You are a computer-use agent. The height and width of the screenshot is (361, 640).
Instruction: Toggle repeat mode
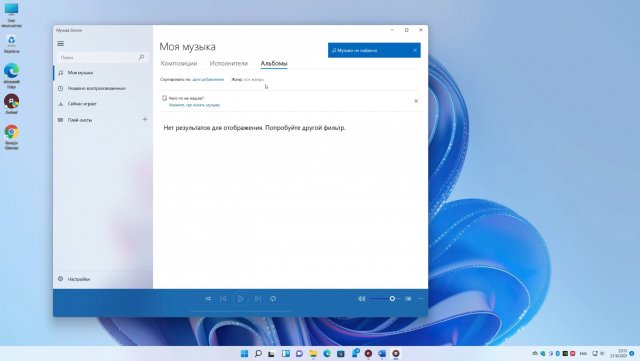pyautogui.click(x=273, y=299)
